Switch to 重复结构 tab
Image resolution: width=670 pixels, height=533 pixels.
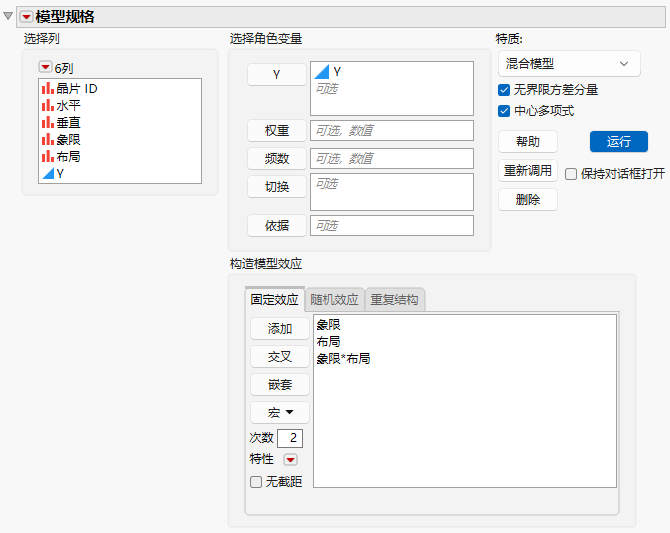394,300
